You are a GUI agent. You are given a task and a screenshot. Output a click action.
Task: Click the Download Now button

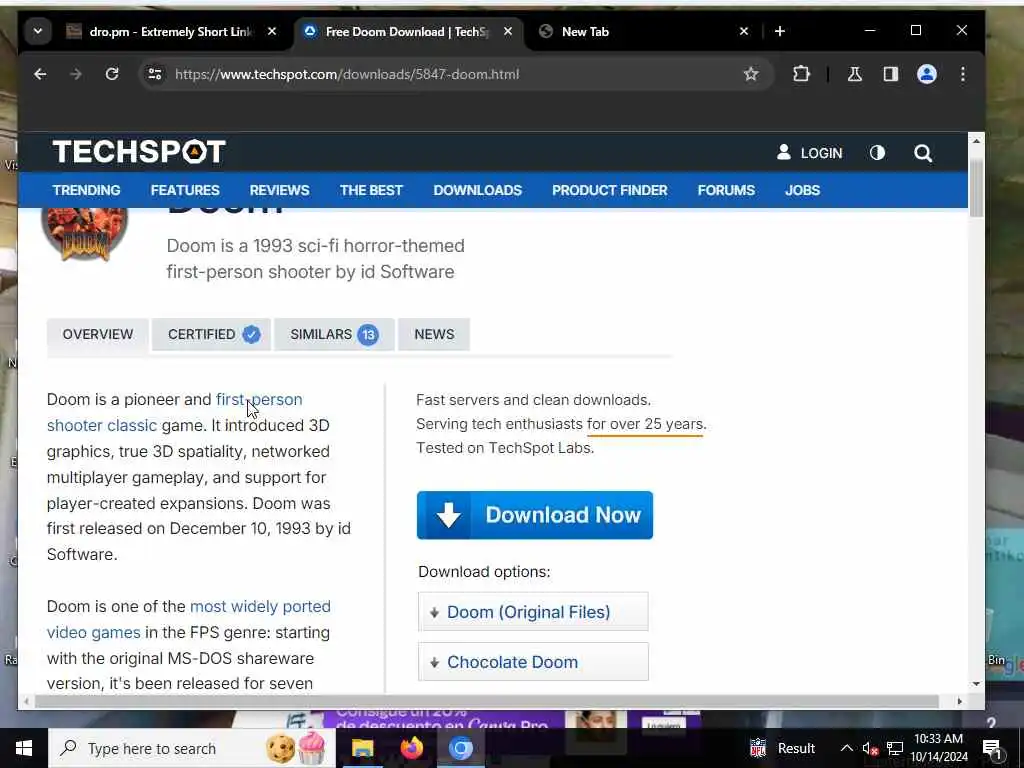[535, 515]
